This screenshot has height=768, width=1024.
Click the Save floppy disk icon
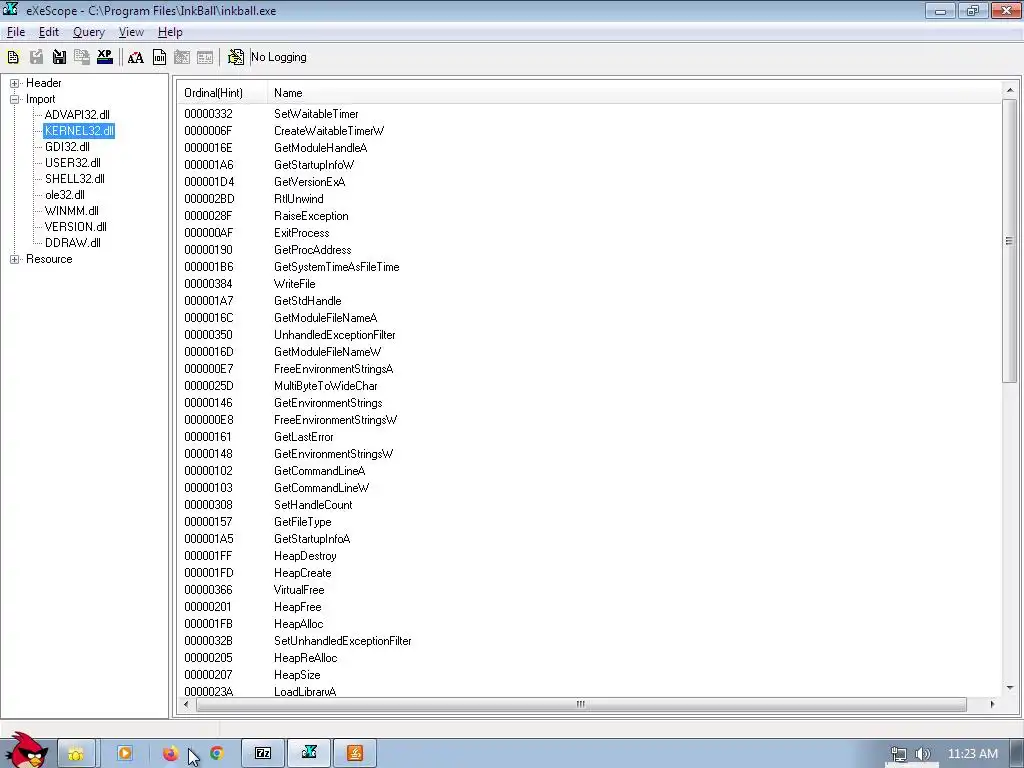(x=59, y=57)
